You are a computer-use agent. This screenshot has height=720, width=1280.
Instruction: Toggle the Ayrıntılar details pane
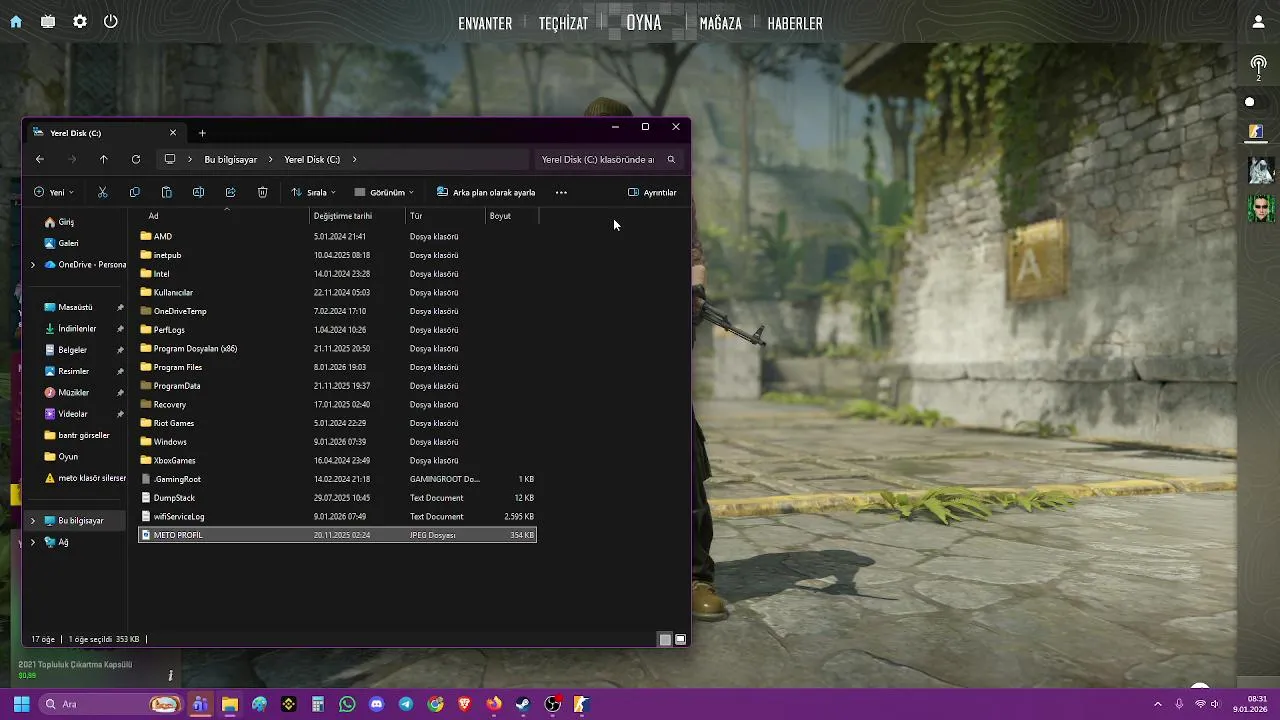(652, 192)
